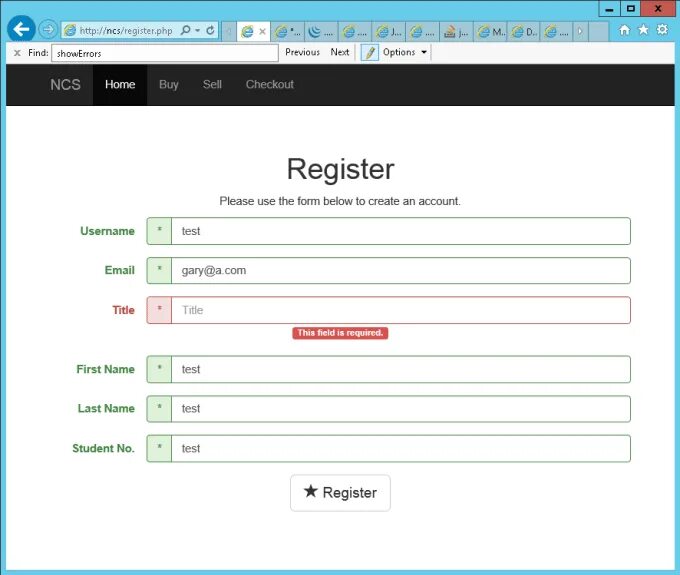The image size is (680, 575).
Task: Minimize the browser window
Action: point(609,9)
